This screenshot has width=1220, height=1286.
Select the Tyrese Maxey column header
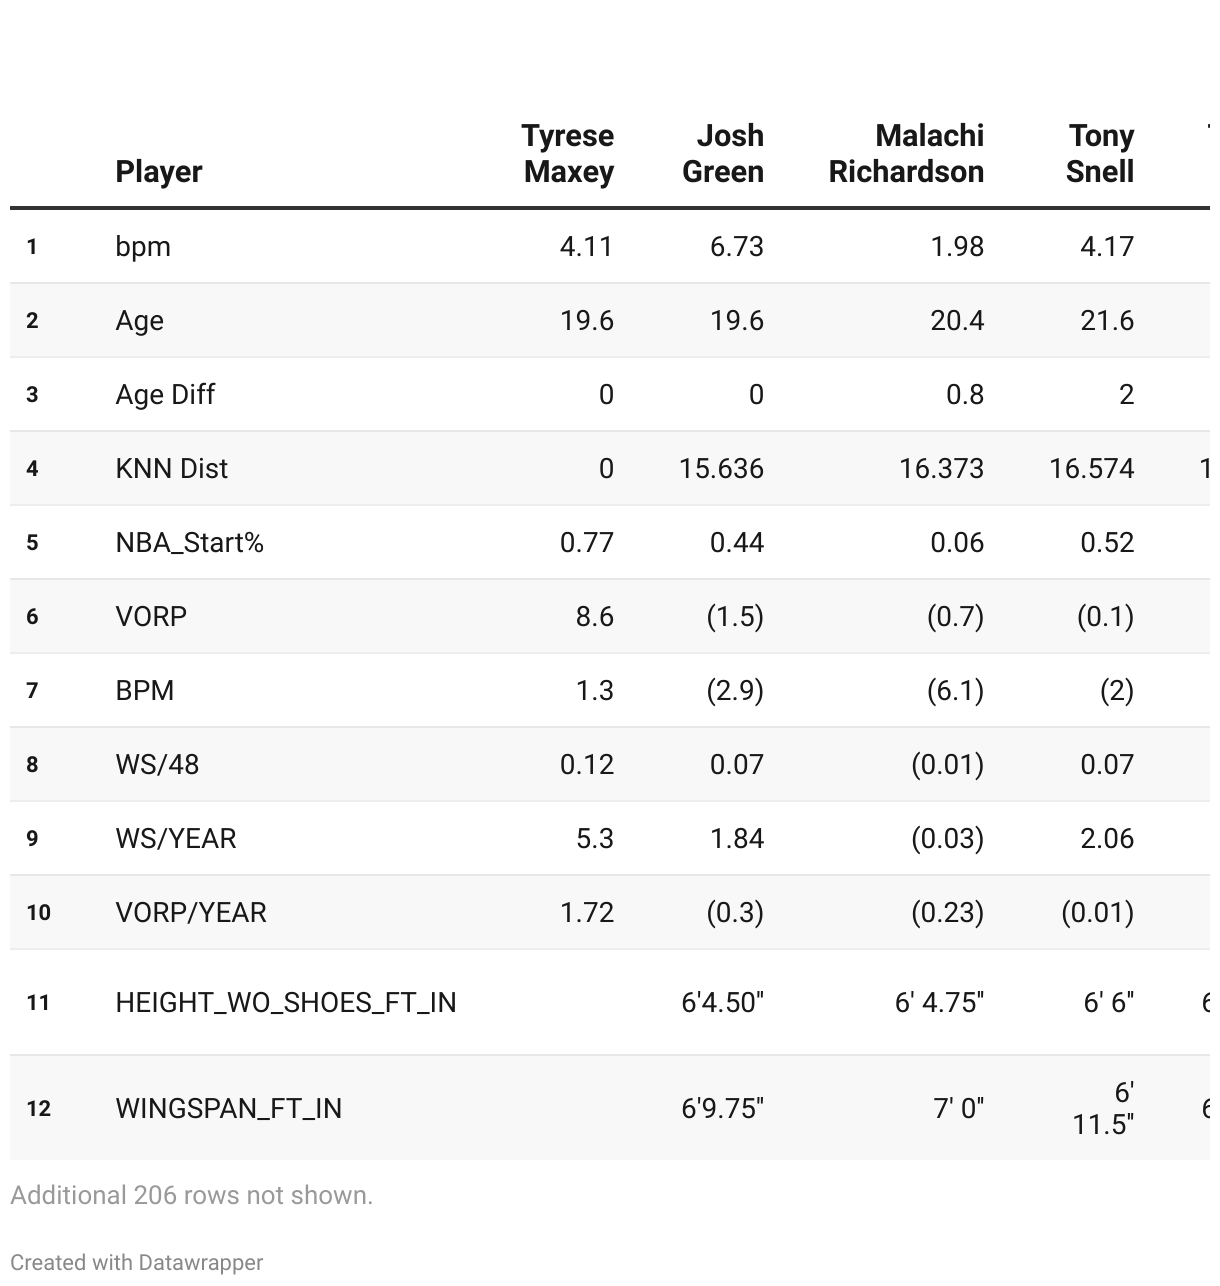point(567,154)
